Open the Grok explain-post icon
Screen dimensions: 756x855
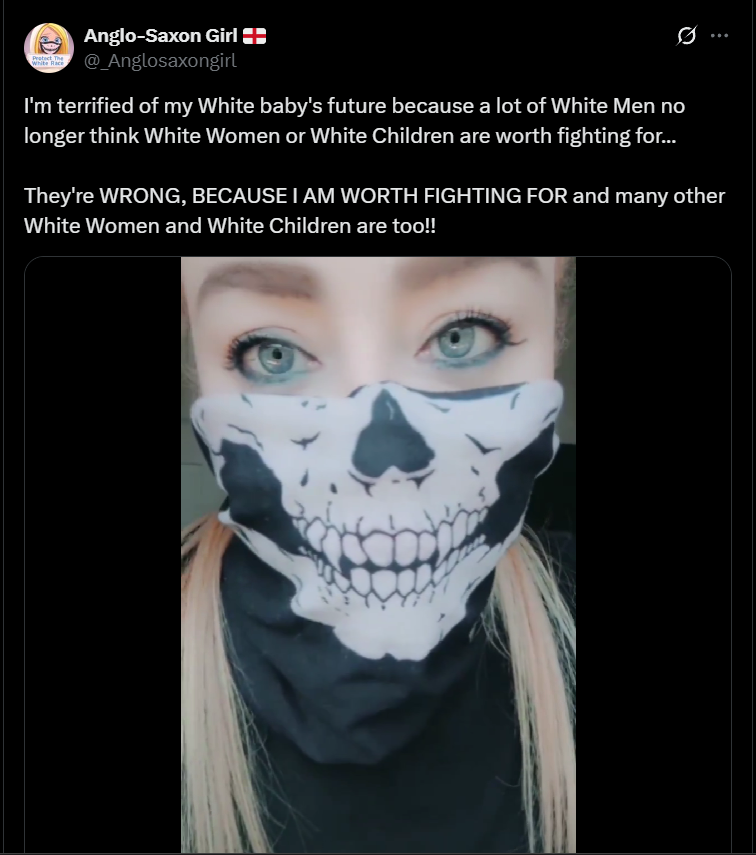(x=686, y=36)
